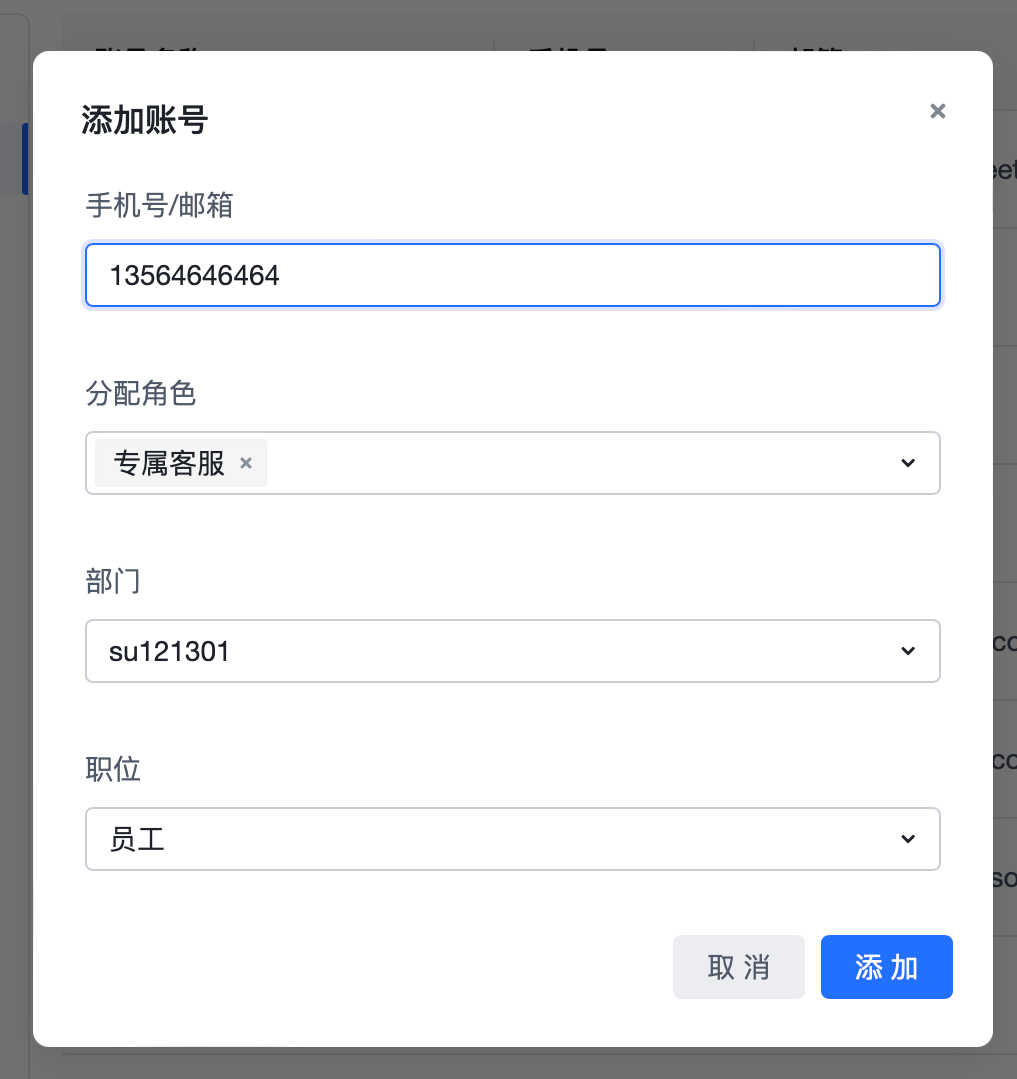This screenshot has height=1079, width=1017.
Task: Select the su121301 department value
Action: coord(169,652)
